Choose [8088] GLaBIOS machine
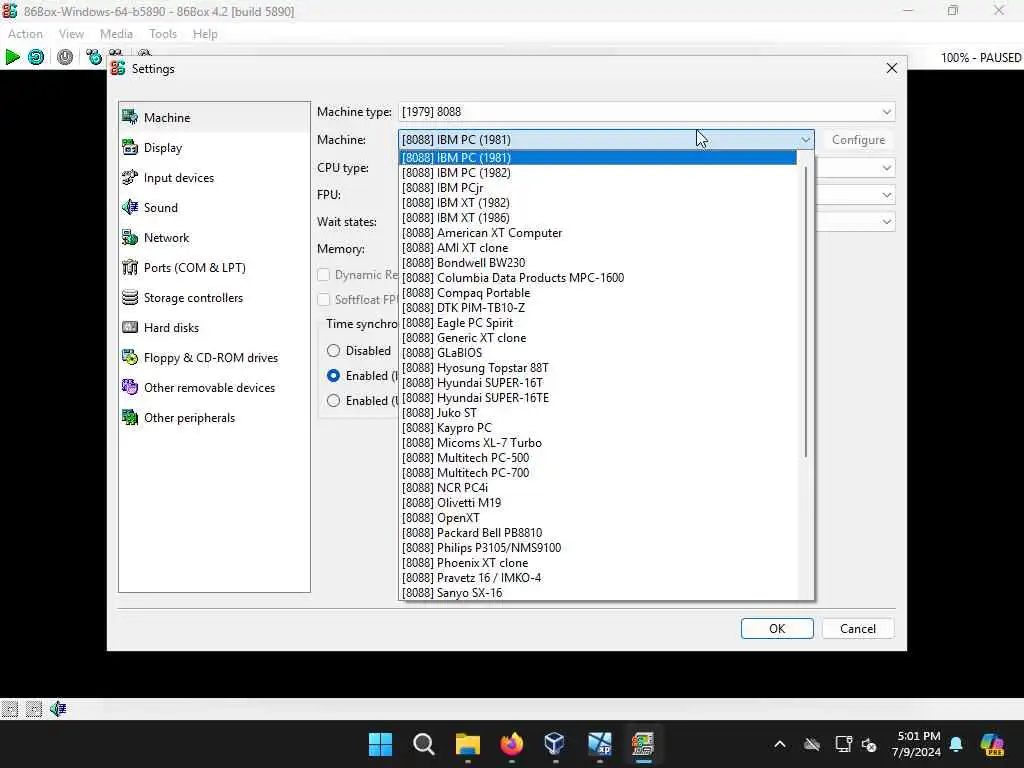Viewport: 1024px width, 768px height. click(598, 353)
